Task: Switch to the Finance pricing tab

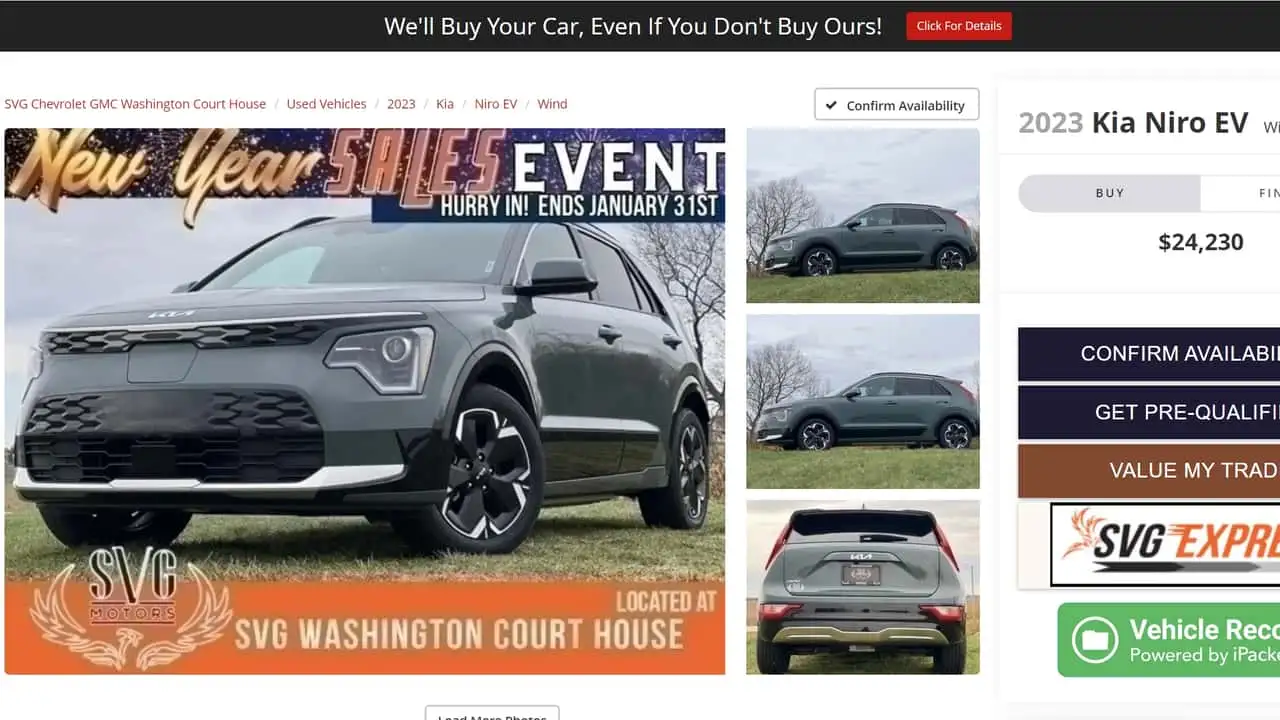Action: (x=1241, y=193)
